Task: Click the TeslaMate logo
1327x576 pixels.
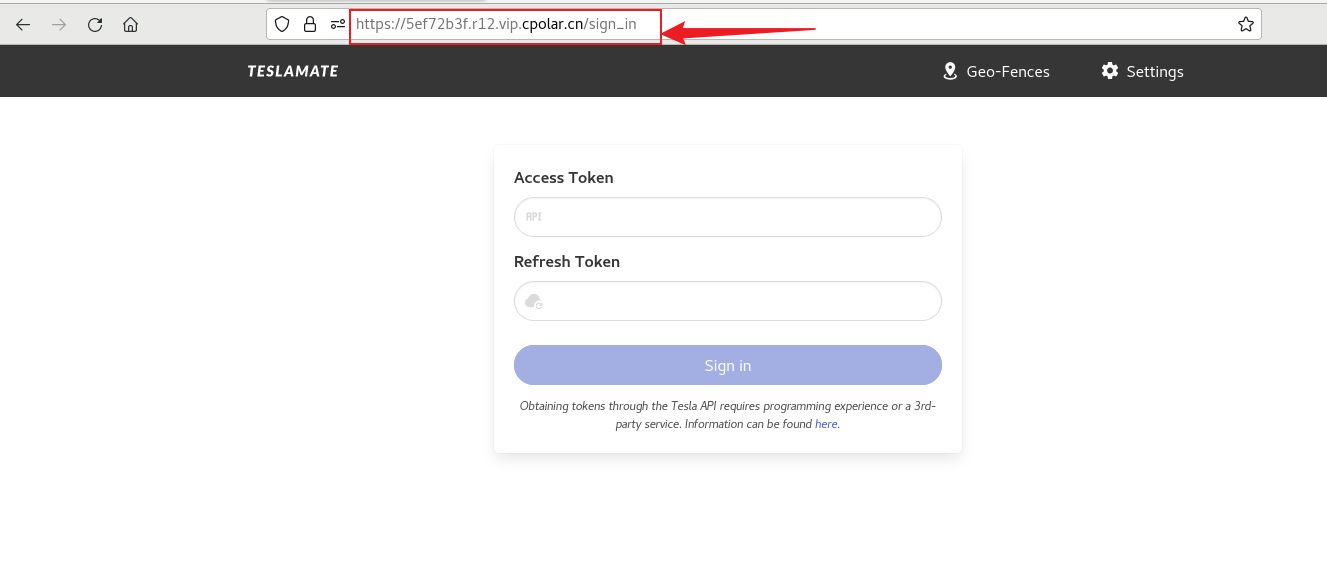Action: 293,71
